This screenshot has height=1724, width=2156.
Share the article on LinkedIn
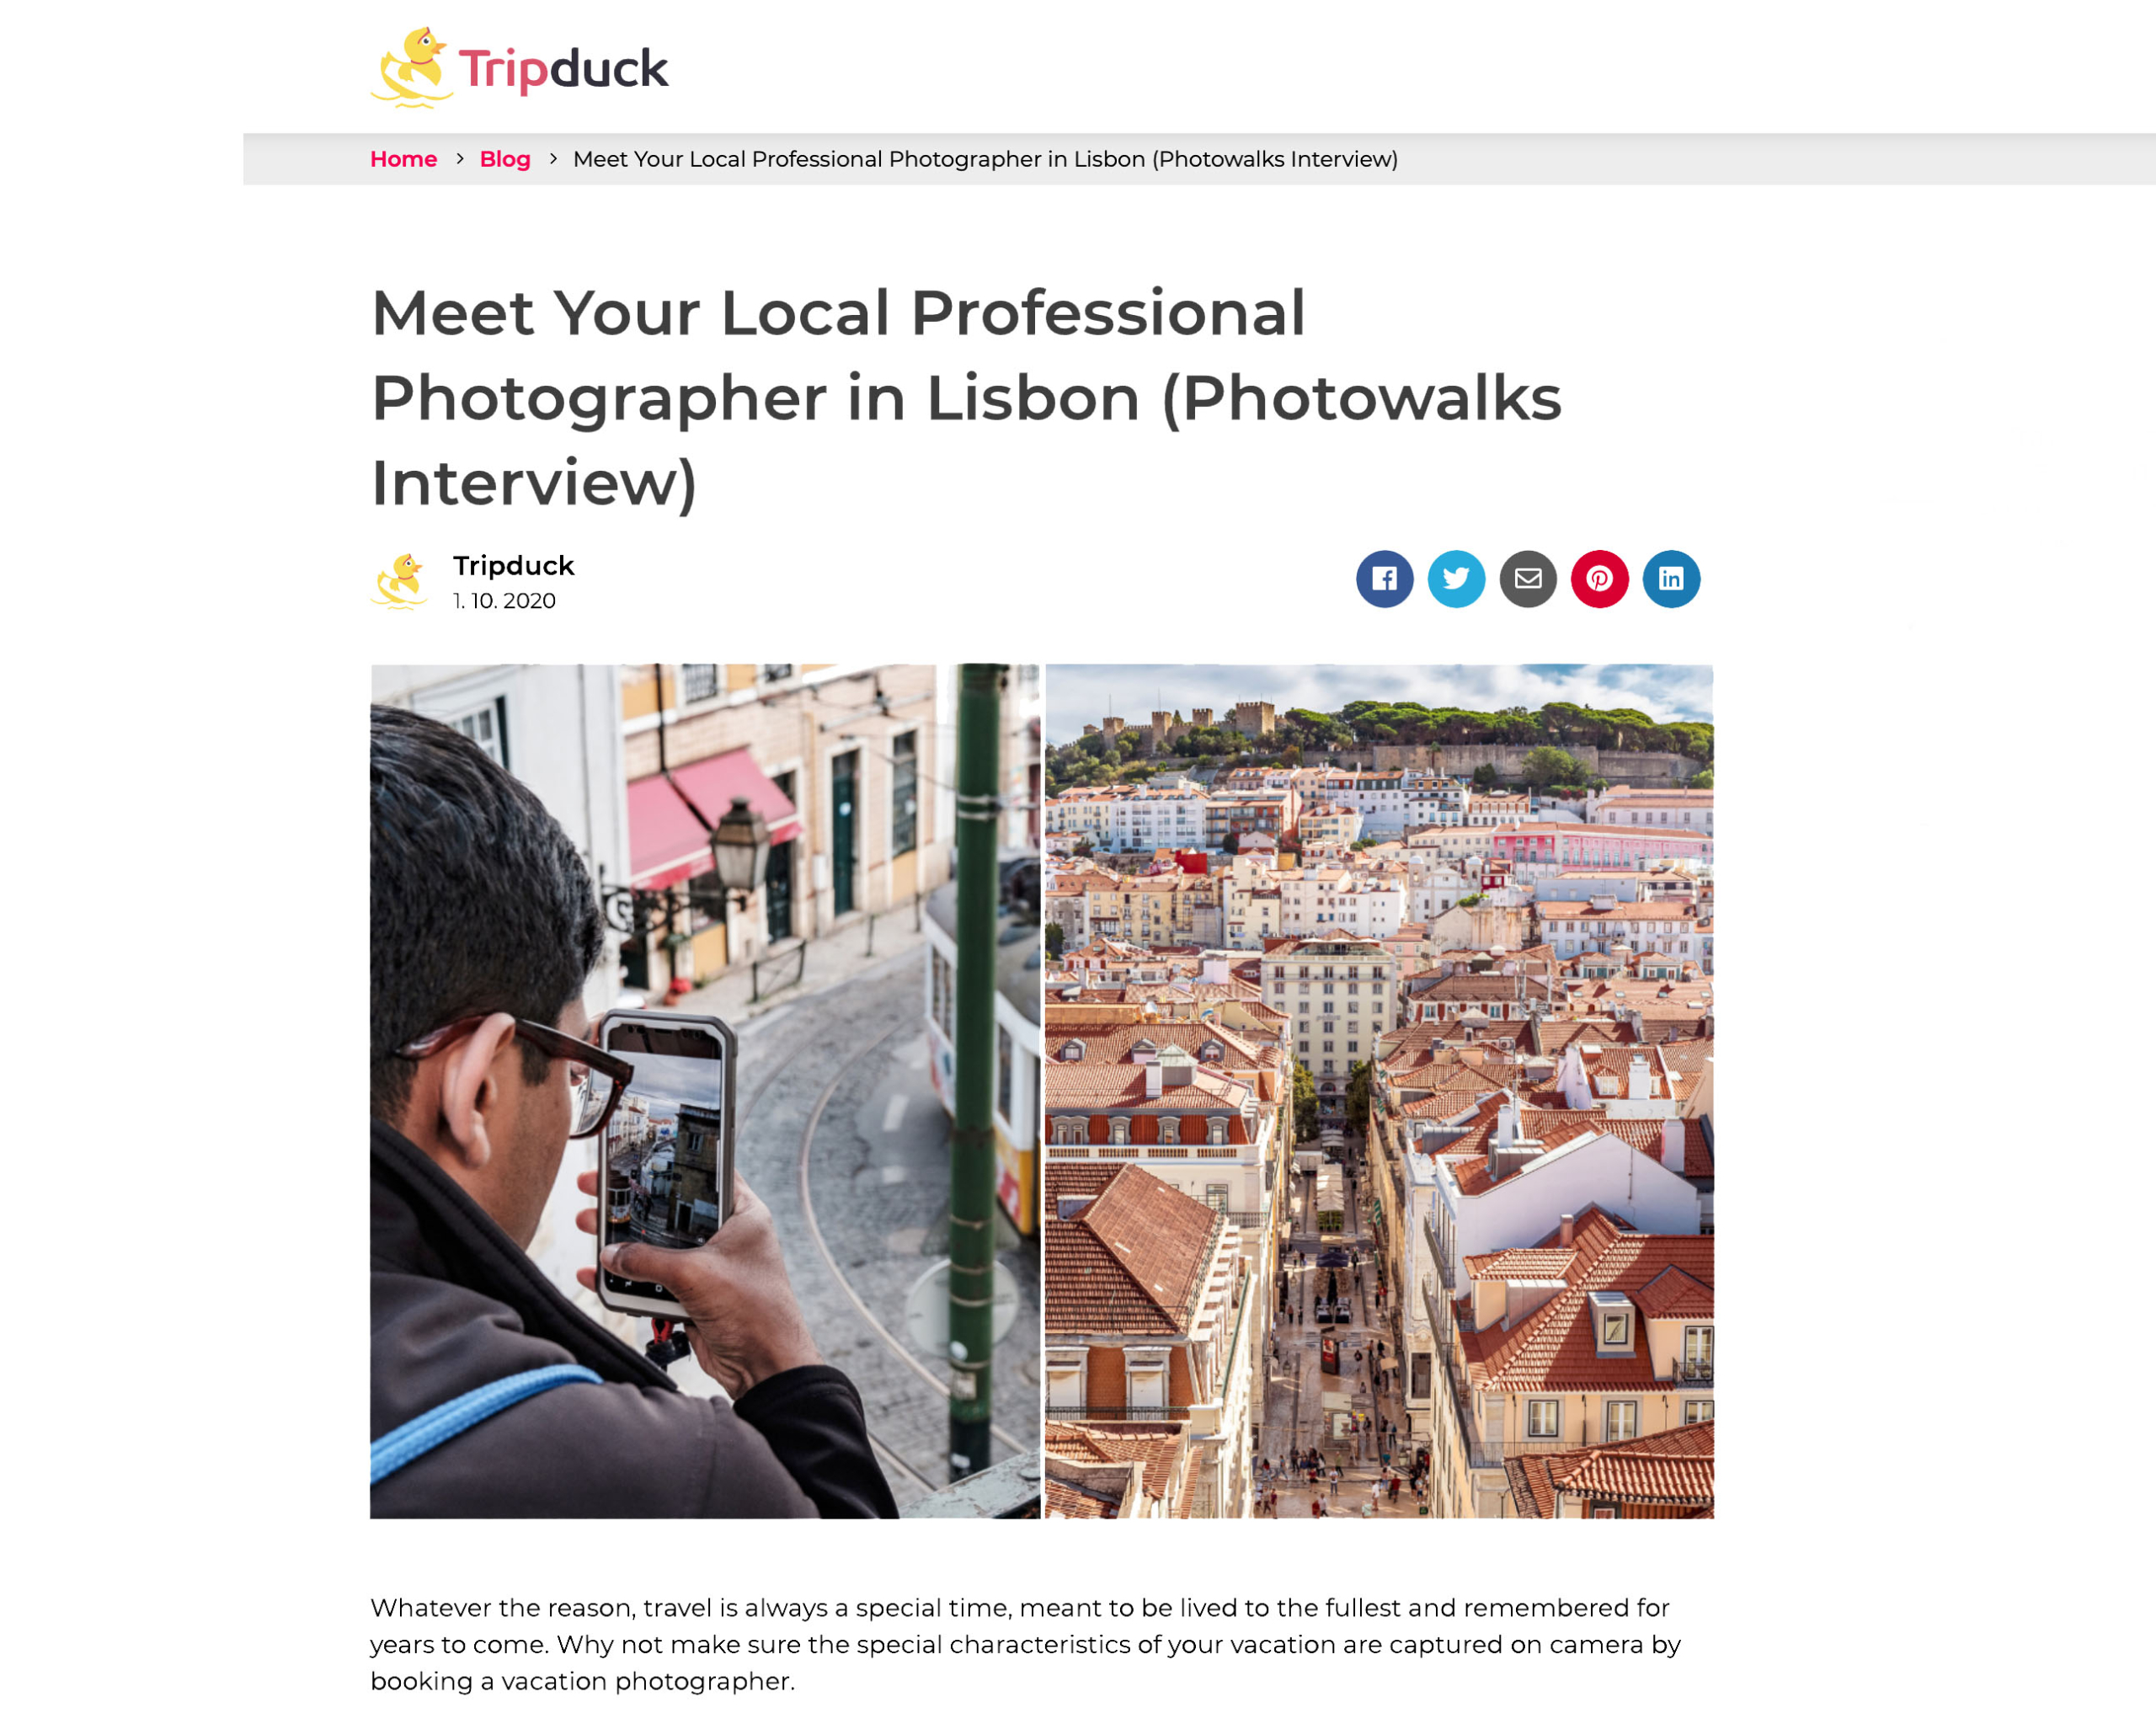(x=1671, y=579)
